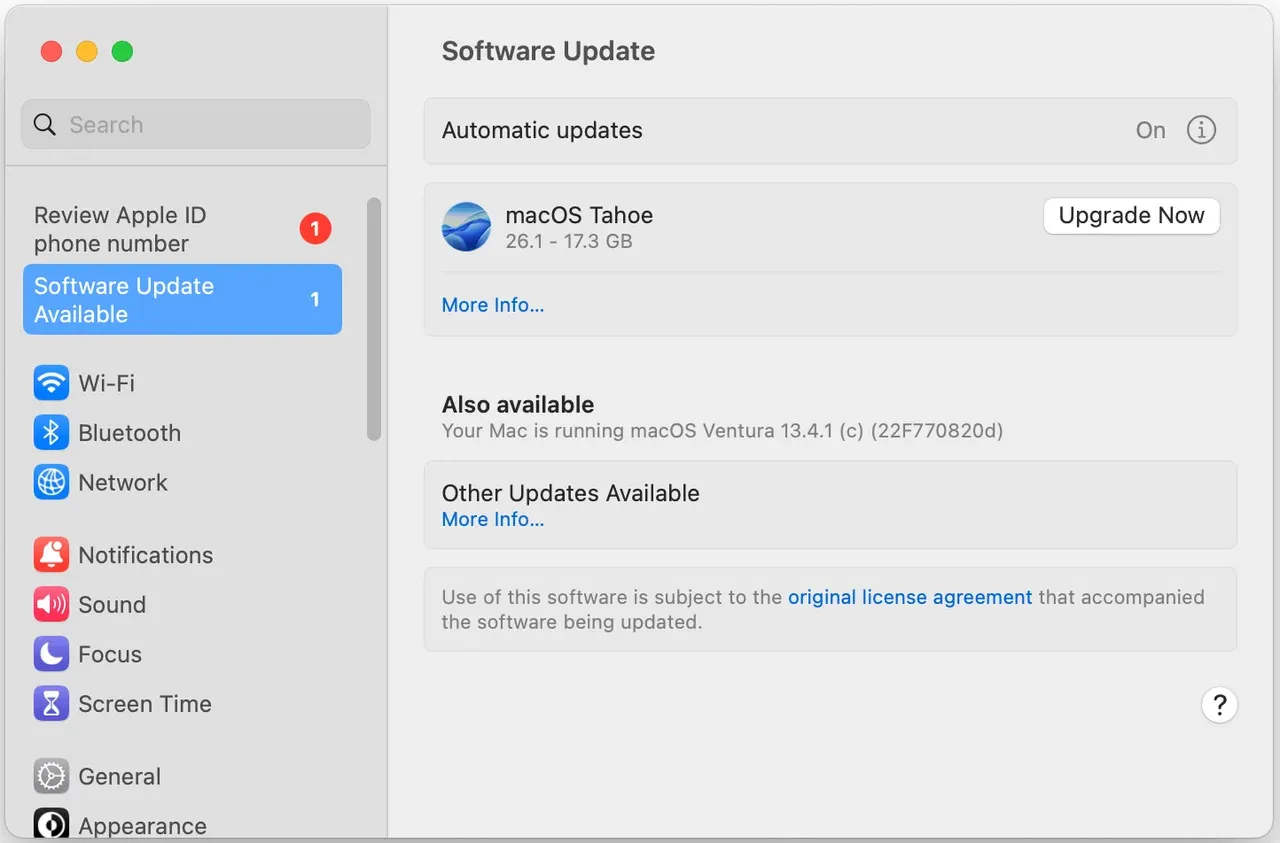
Task: Open the Sound speaker icon
Action: (51, 605)
